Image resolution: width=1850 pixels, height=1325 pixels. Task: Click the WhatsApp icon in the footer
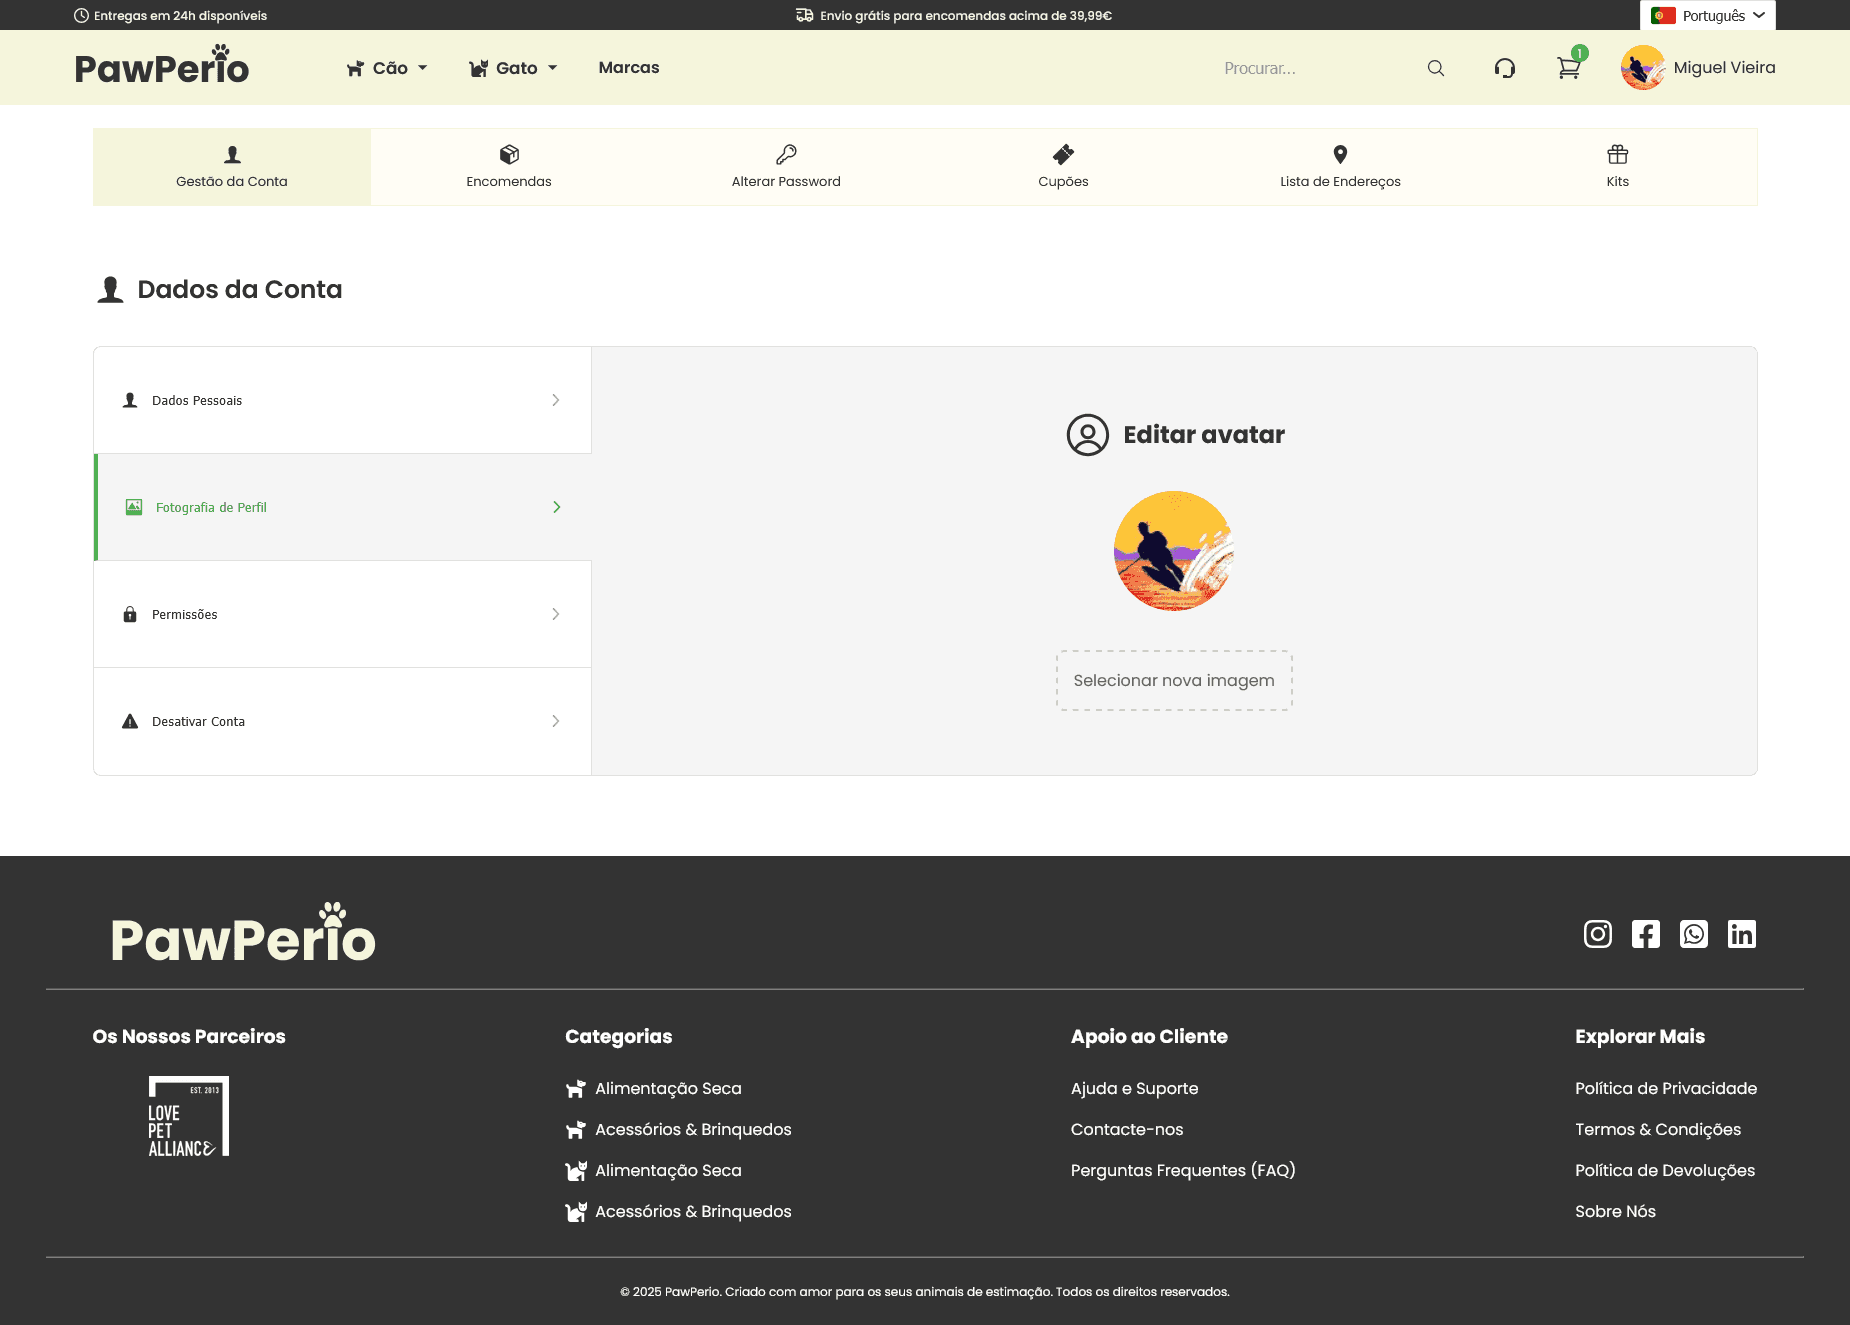[x=1694, y=934]
